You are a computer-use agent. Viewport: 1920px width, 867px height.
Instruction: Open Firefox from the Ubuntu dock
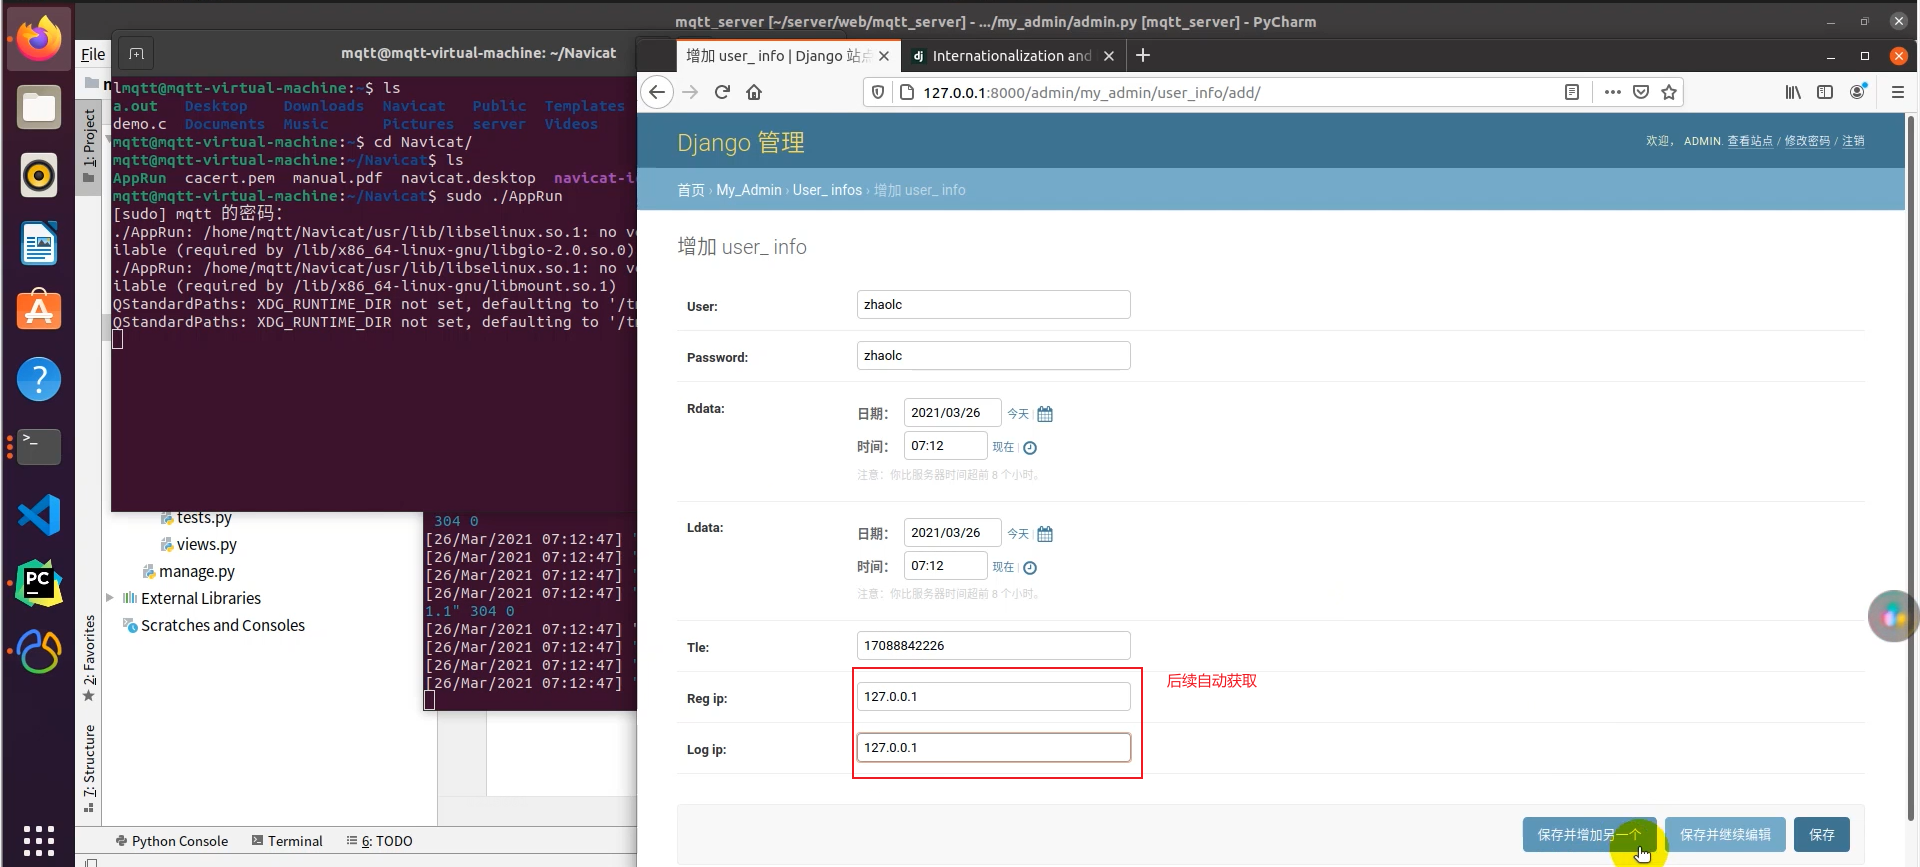(x=39, y=39)
